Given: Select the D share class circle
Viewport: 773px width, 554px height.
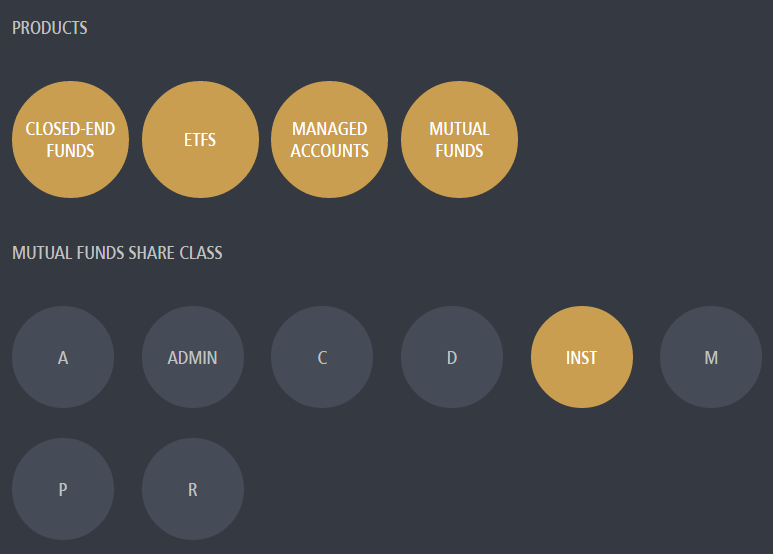Looking at the screenshot, I should point(452,357).
